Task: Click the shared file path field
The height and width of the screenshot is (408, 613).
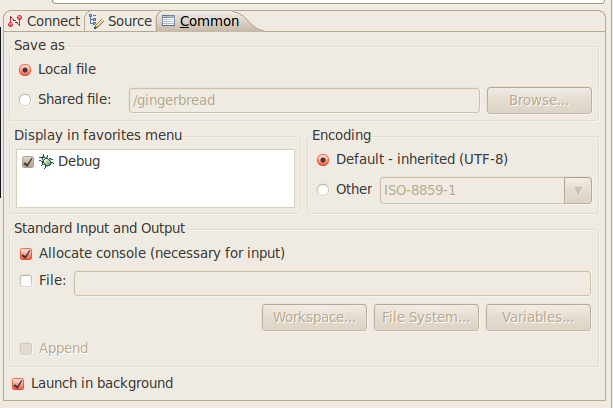Action: [304, 100]
